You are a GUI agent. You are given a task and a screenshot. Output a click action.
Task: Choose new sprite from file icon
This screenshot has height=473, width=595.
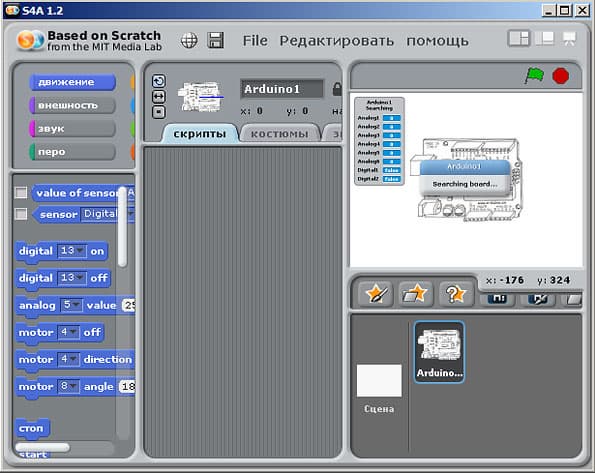(x=415, y=294)
